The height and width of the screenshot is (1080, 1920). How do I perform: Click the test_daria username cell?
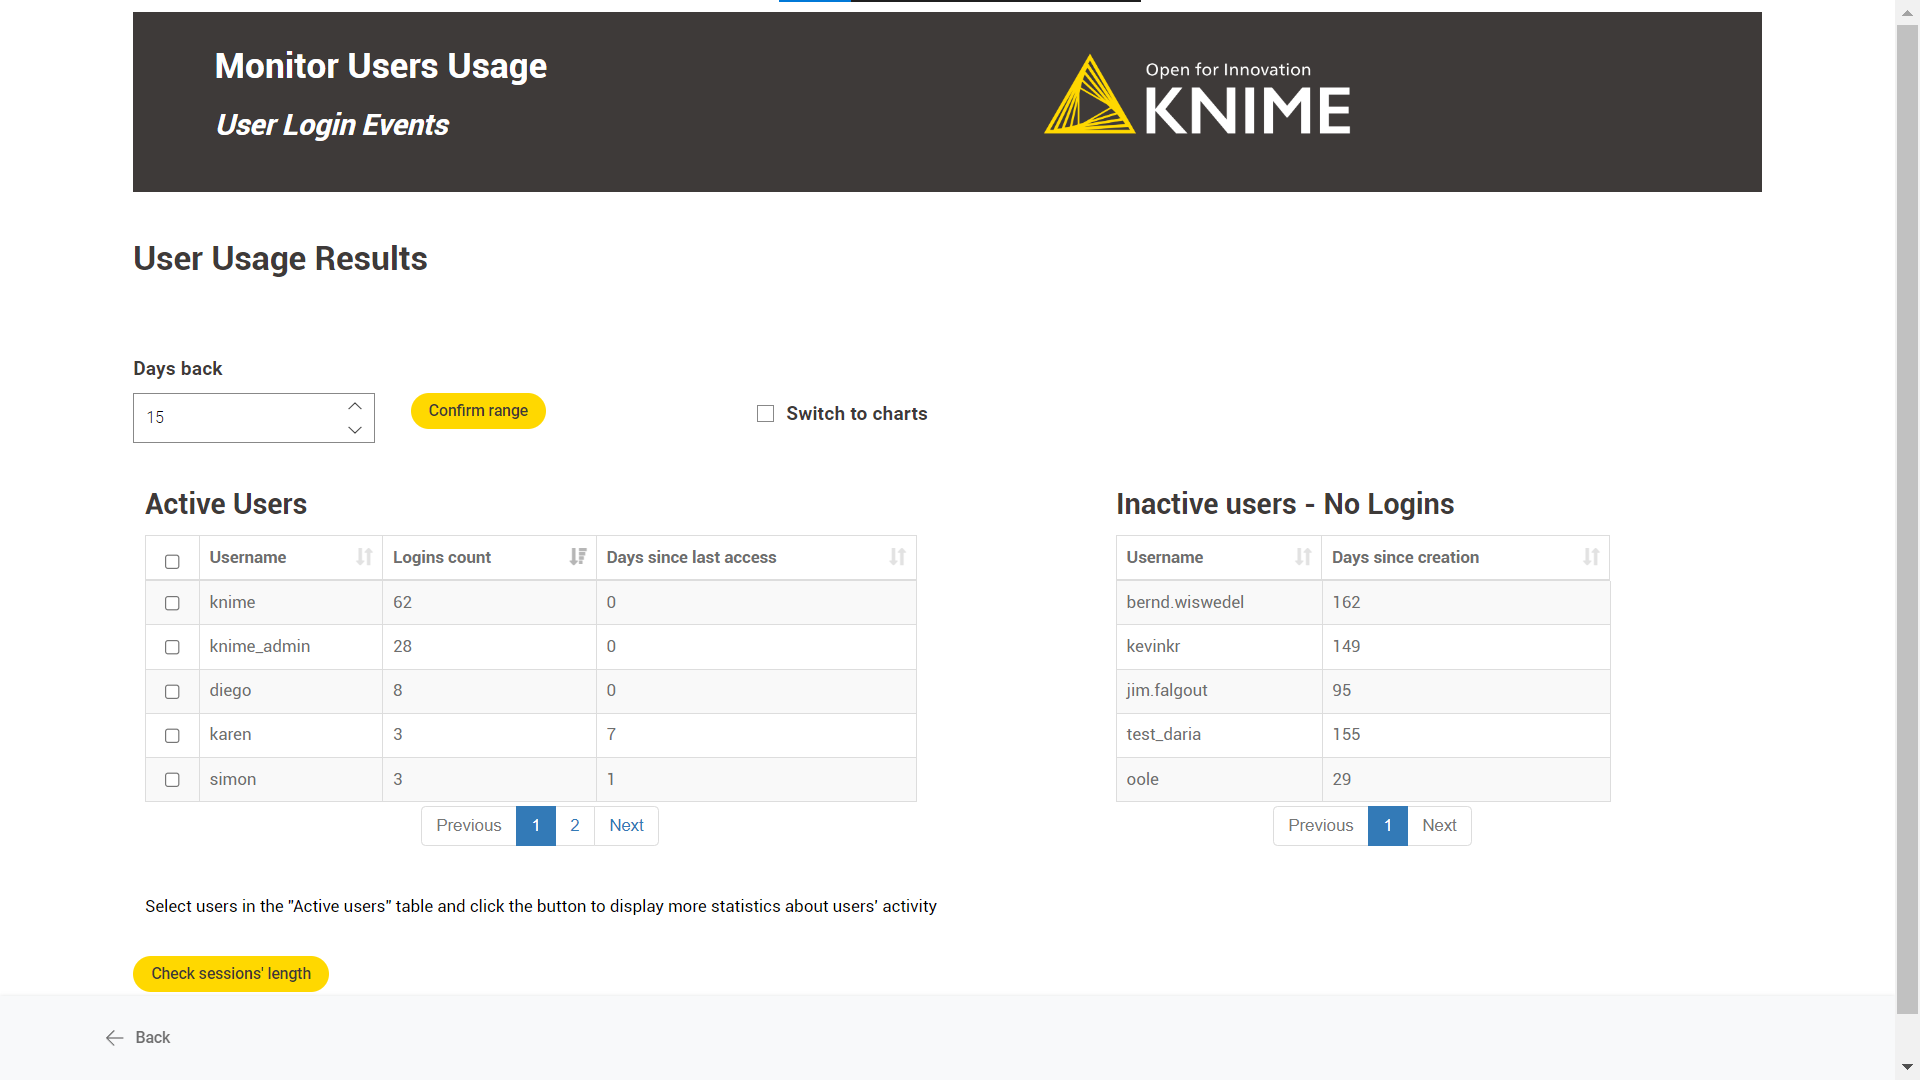coord(1219,735)
